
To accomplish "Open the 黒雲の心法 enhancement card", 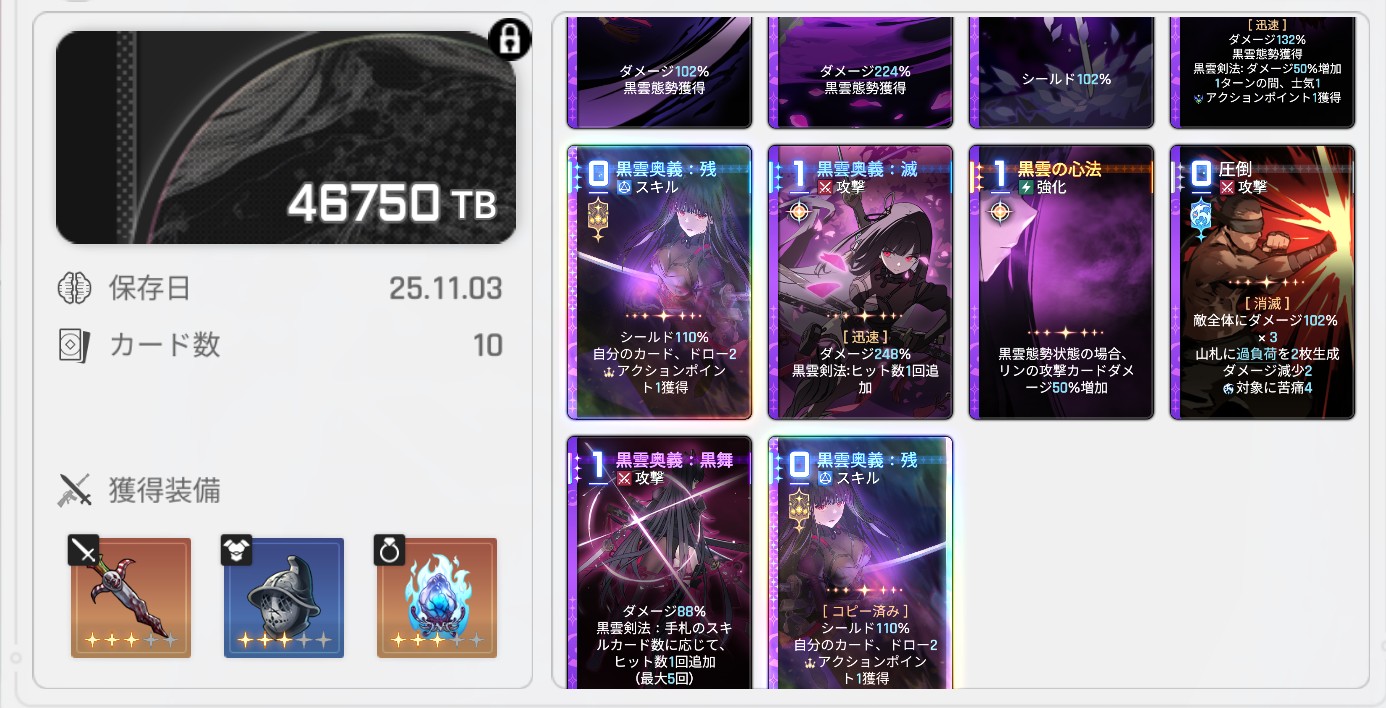I will [x=1061, y=282].
